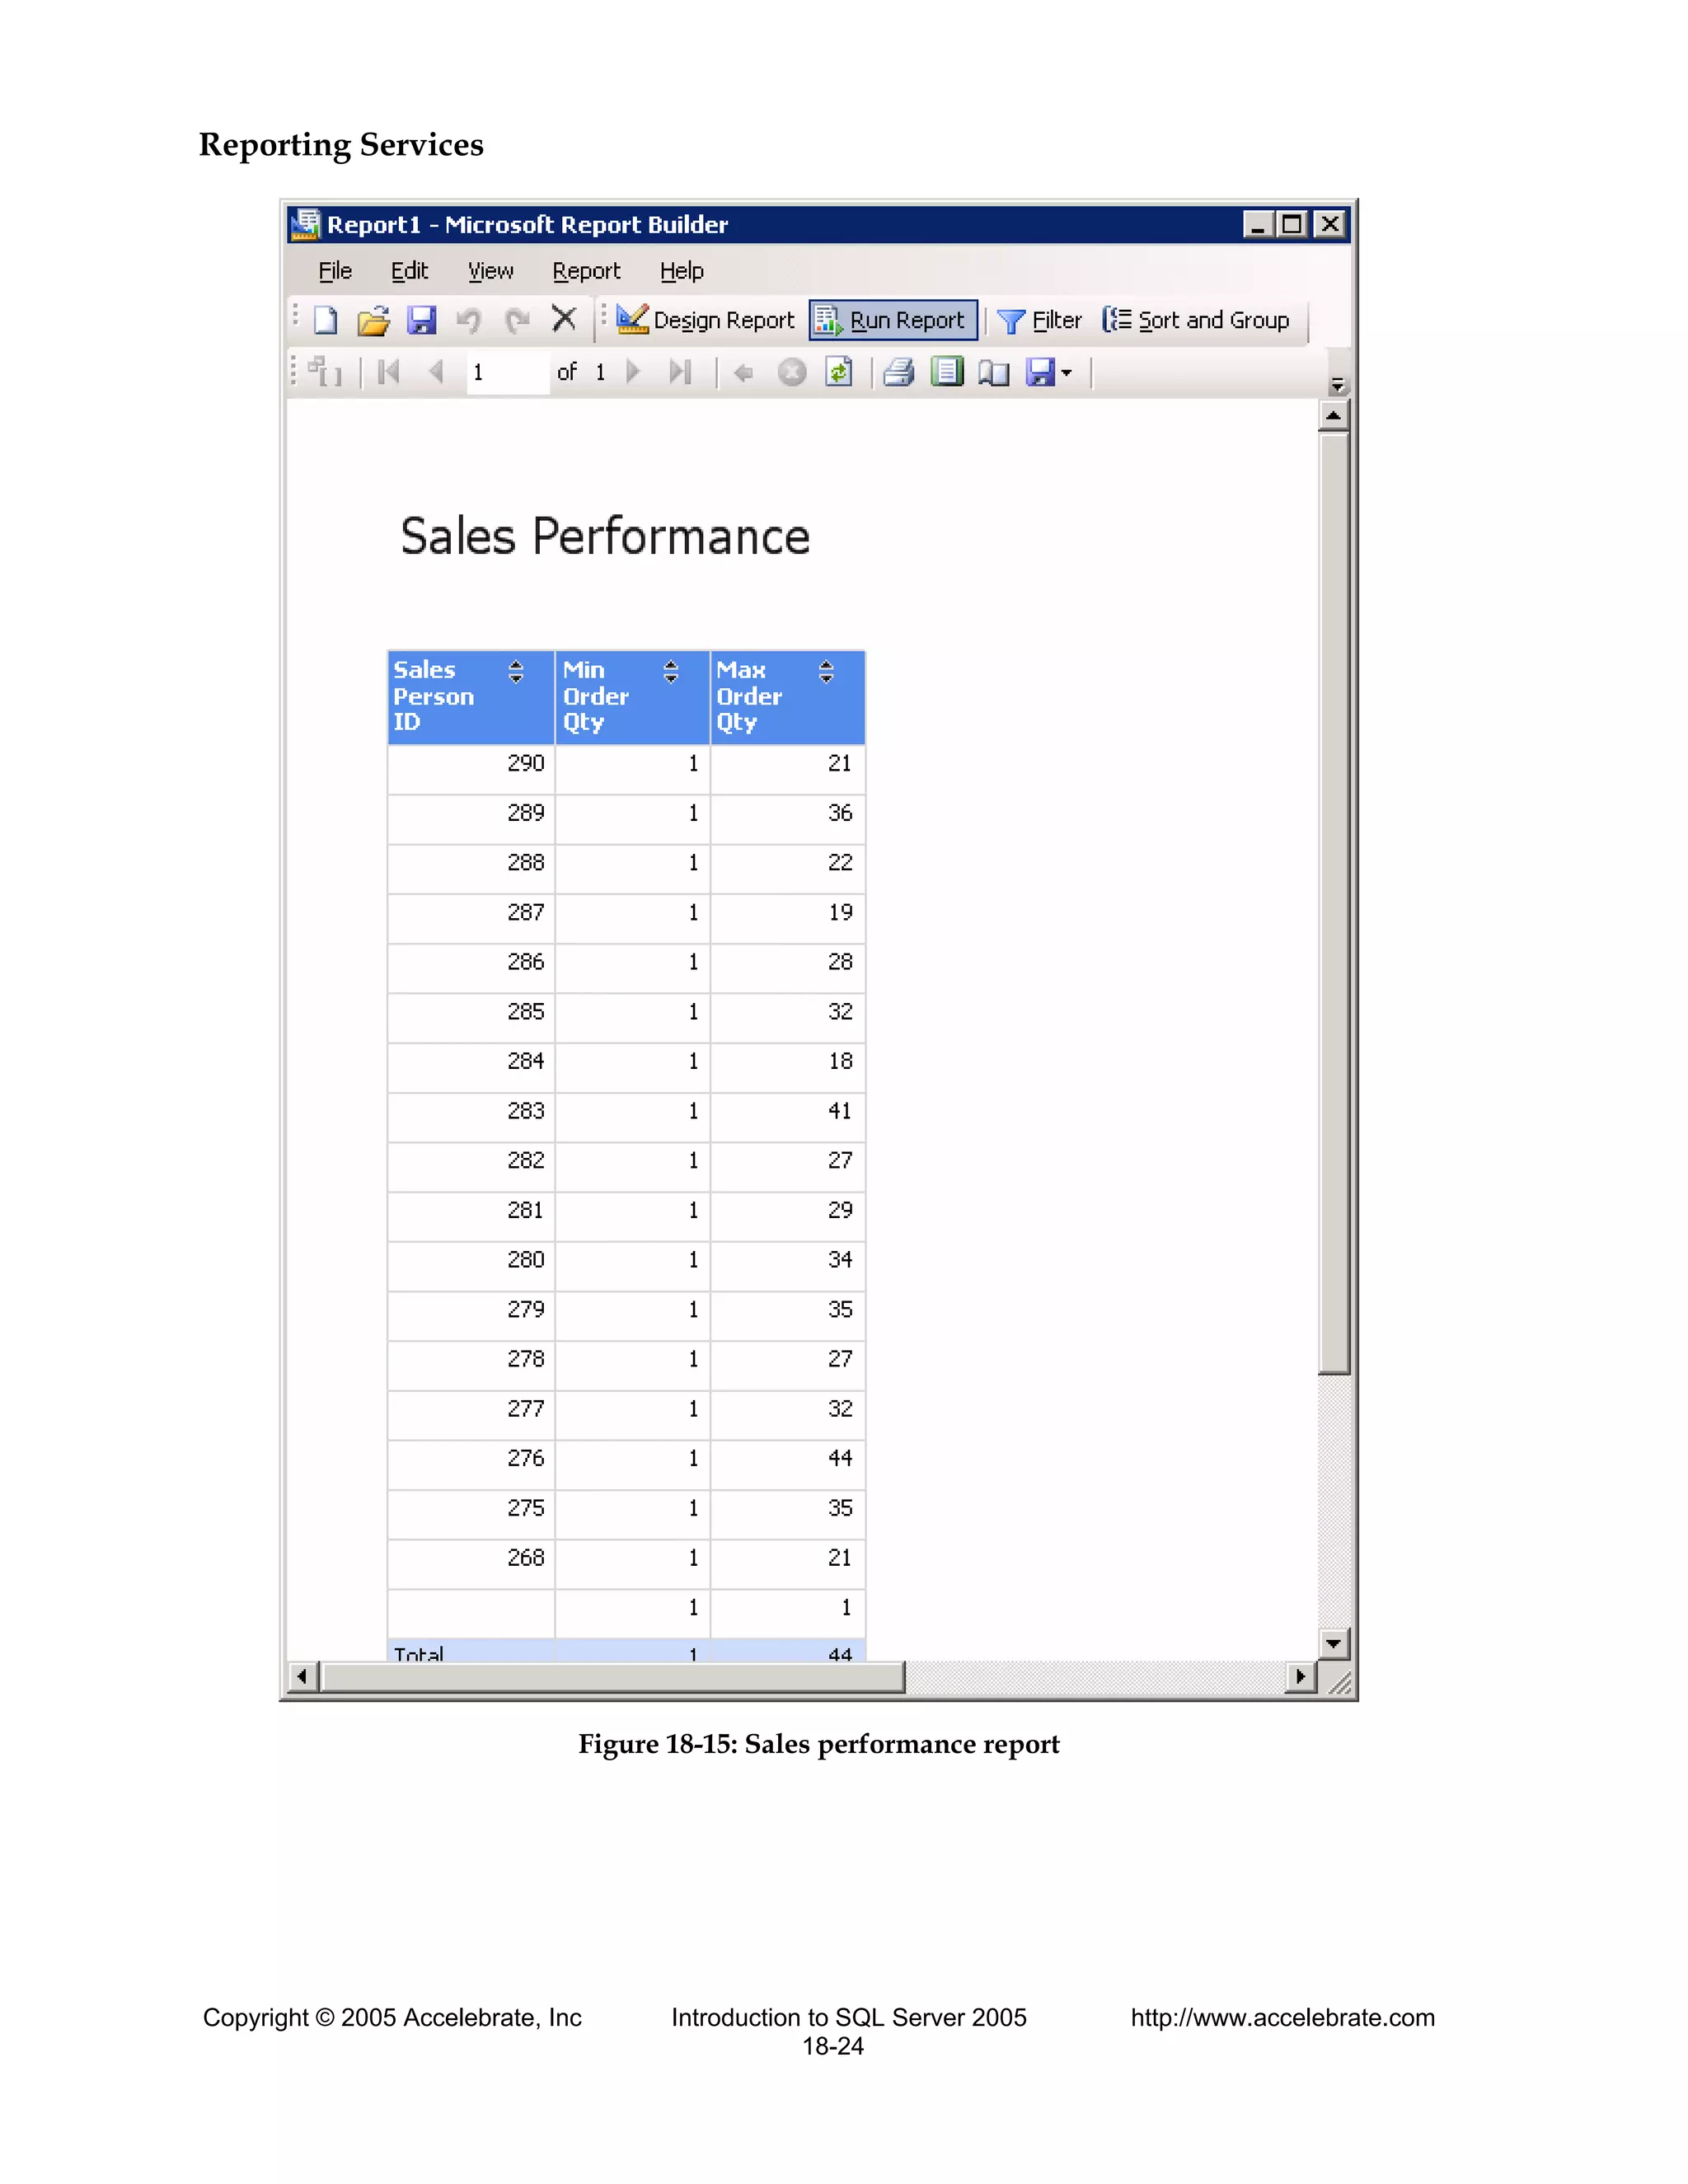
Task: Click the horizontal scrollbar left arrow
Action: tap(303, 1677)
